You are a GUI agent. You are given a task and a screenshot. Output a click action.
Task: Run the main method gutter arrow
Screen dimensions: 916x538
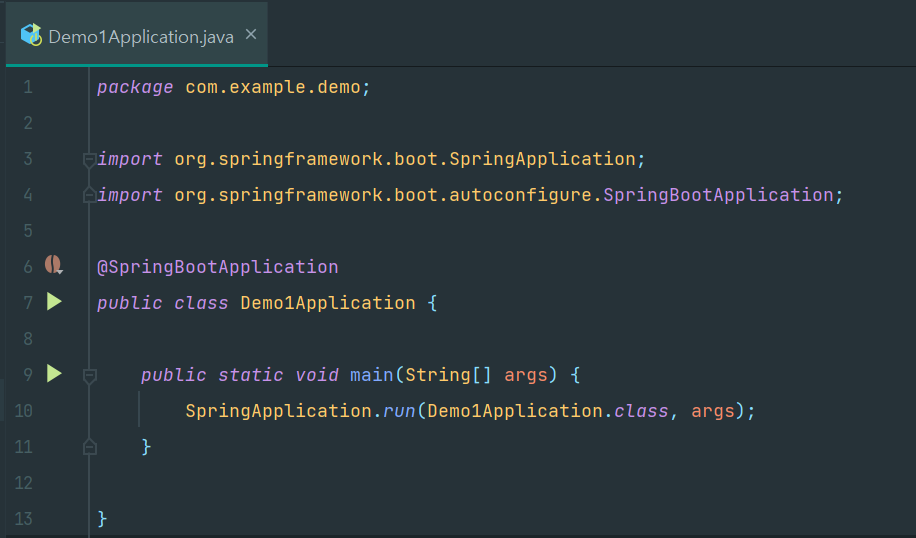[x=54, y=374]
